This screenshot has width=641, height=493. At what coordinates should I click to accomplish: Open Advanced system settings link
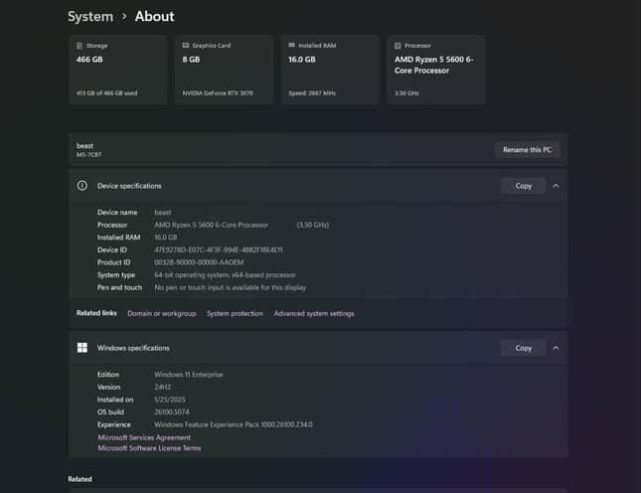[314, 314]
